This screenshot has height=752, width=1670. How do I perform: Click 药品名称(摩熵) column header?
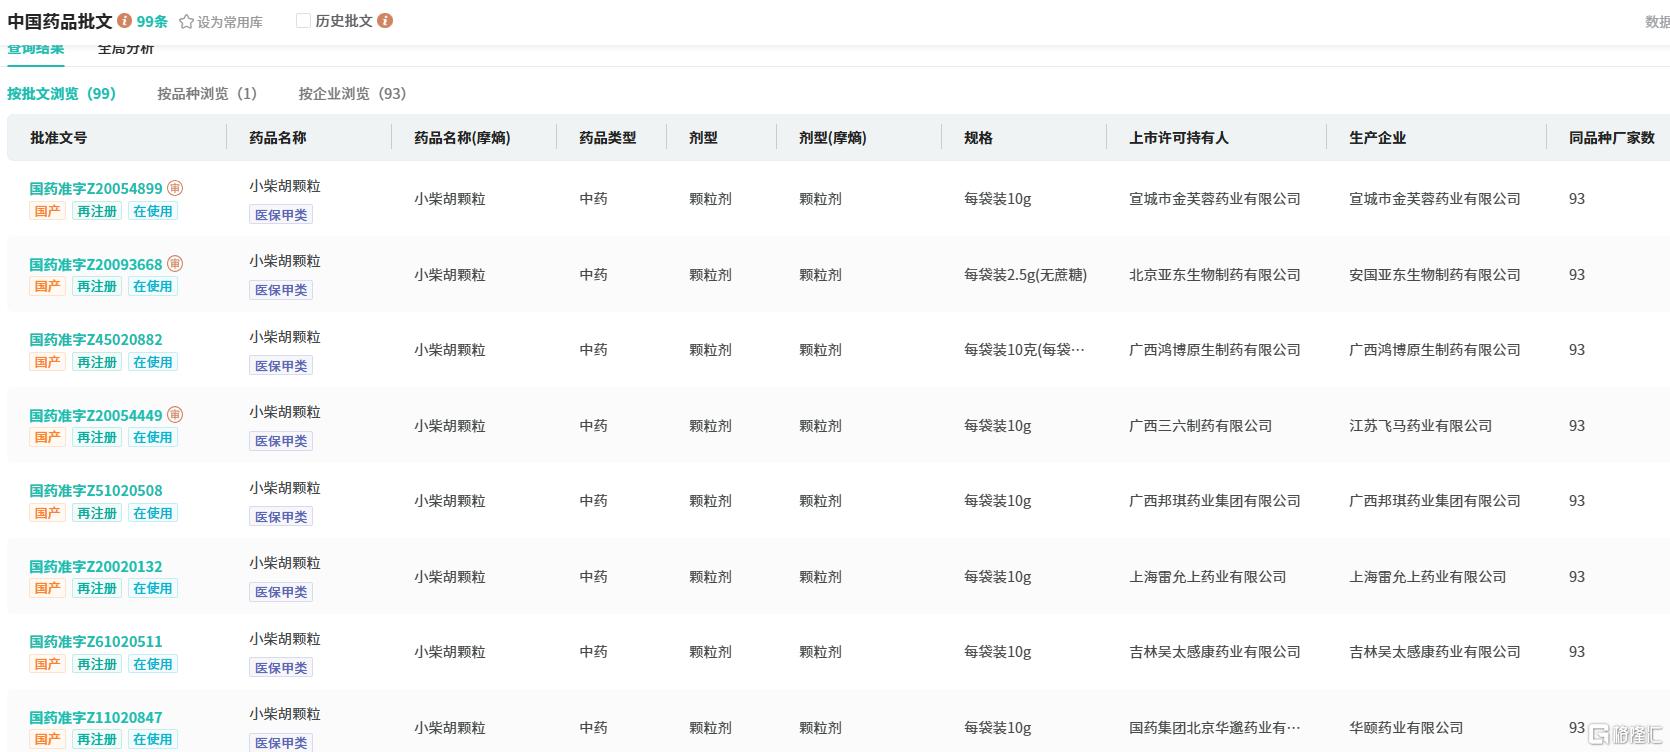462,138
